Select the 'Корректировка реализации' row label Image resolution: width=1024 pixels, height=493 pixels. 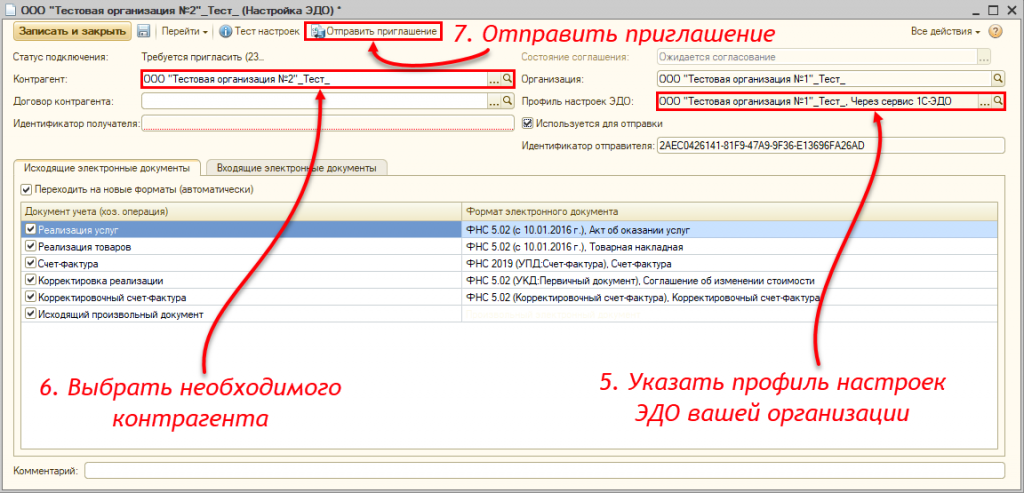point(101,281)
